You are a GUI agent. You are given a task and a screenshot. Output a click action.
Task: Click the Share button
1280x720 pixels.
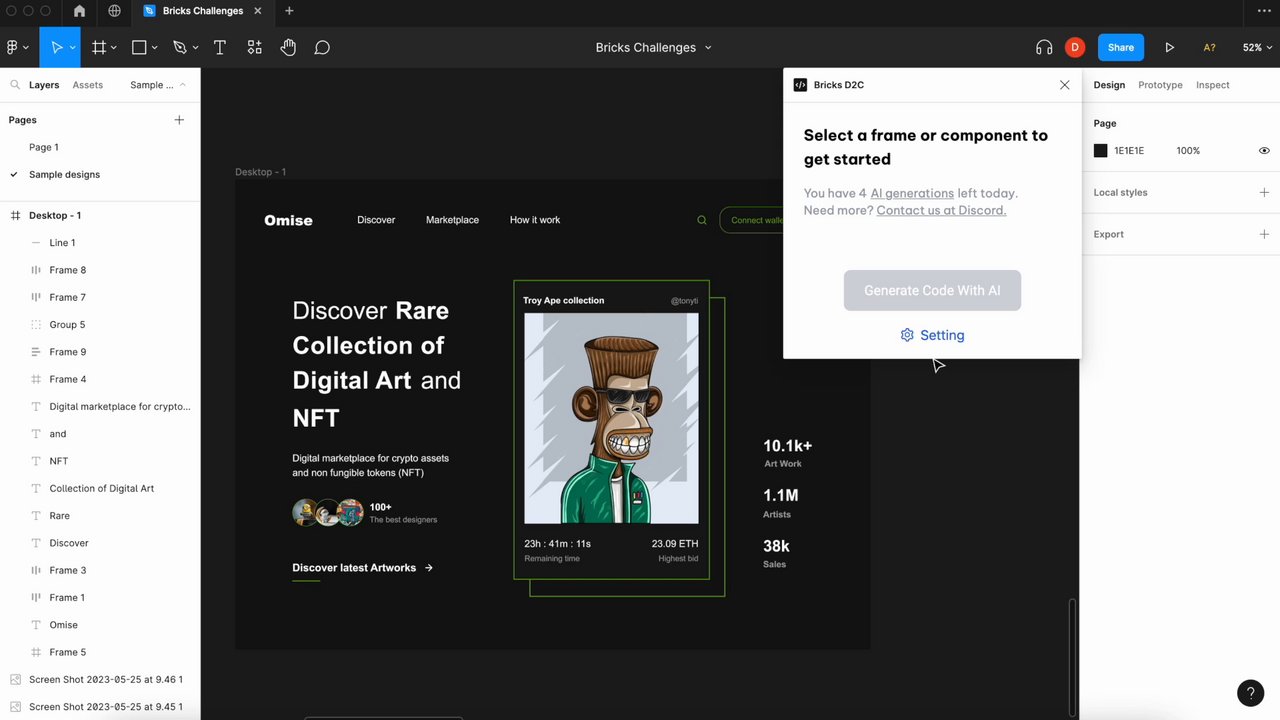coord(1121,47)
